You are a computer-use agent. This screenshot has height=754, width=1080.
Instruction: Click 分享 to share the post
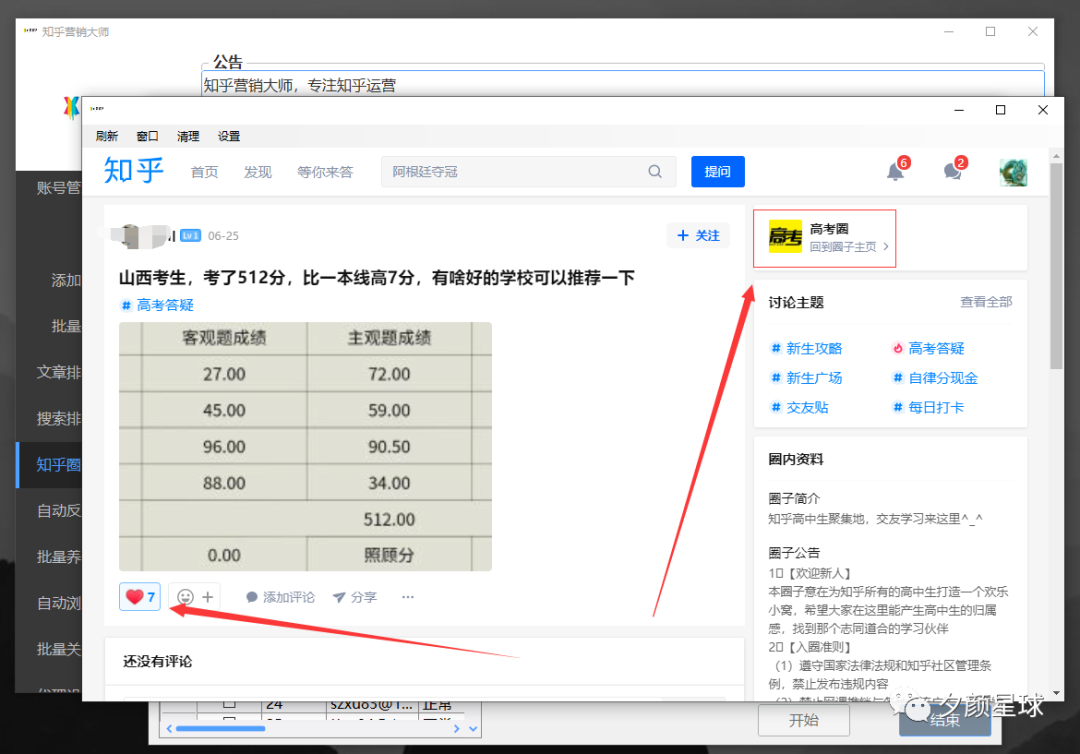pos(355,597)
